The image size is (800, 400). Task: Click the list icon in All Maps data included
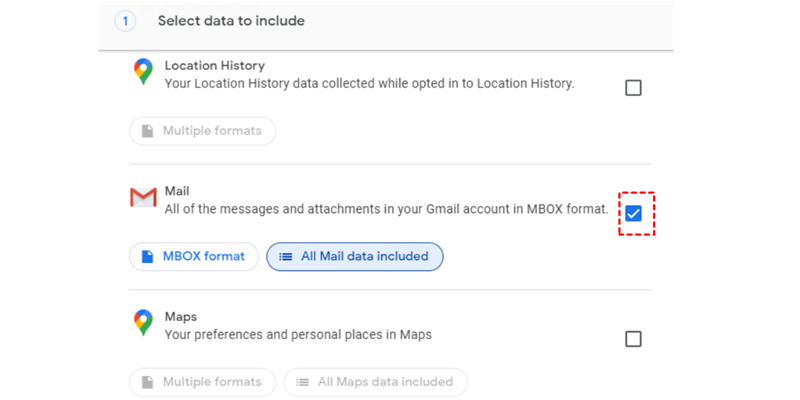tap(302, 381)
